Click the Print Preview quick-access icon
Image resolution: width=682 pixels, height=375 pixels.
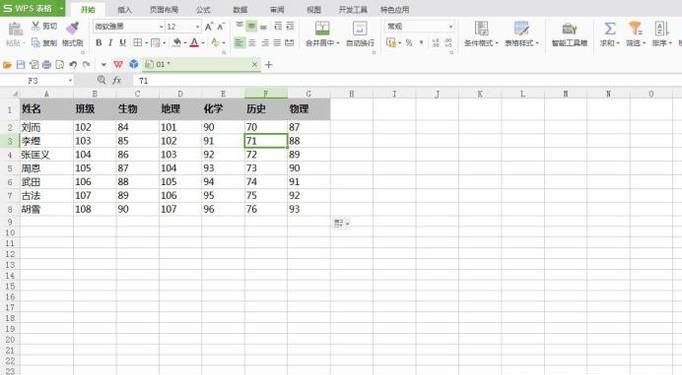coord(60,65)
